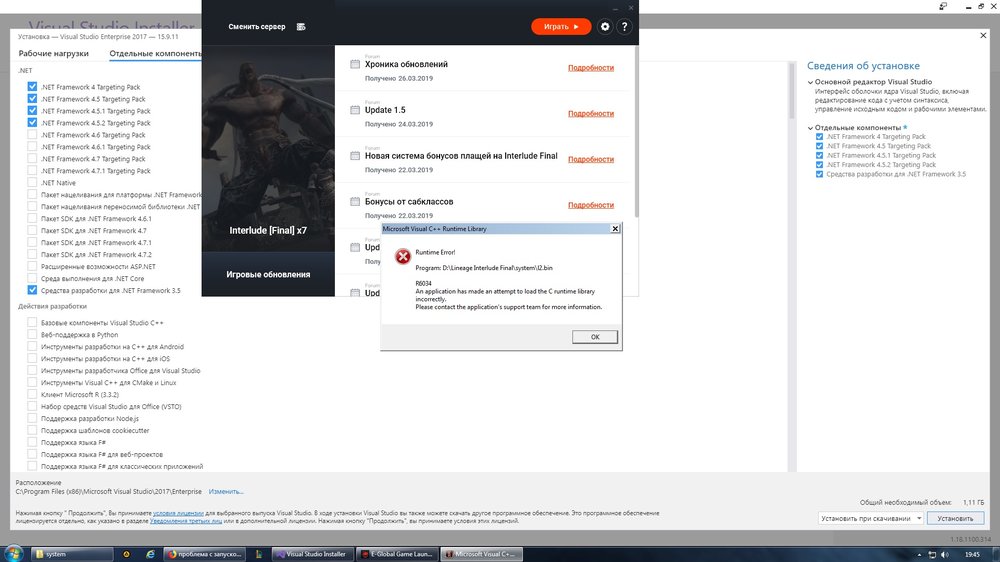Check Инструменты разработки на C++ для Android

pyautogui.click(x=33, y=347)
